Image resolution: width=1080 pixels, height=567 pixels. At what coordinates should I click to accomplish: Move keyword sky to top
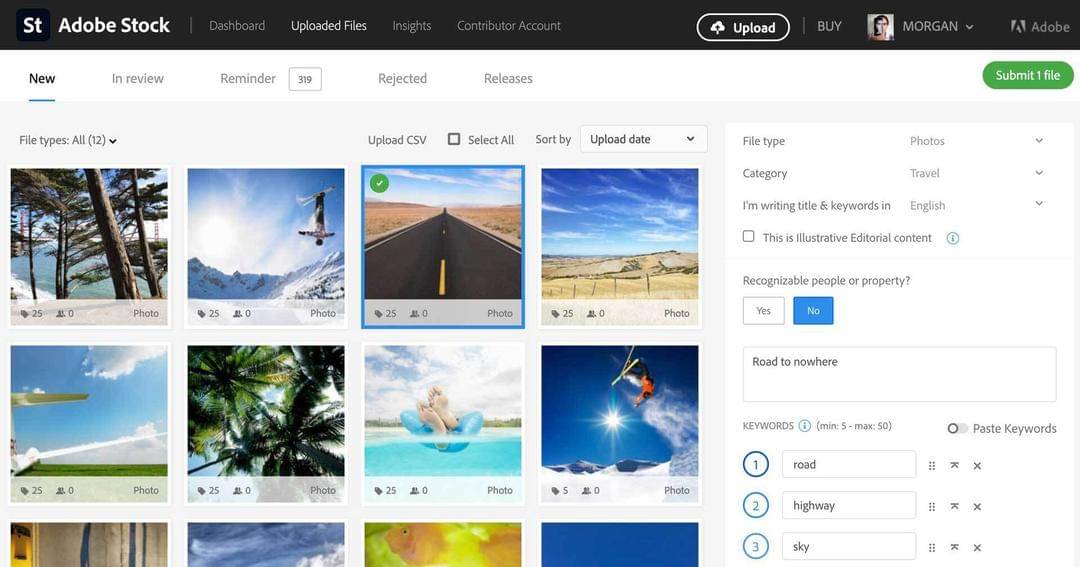coord(955,548)
